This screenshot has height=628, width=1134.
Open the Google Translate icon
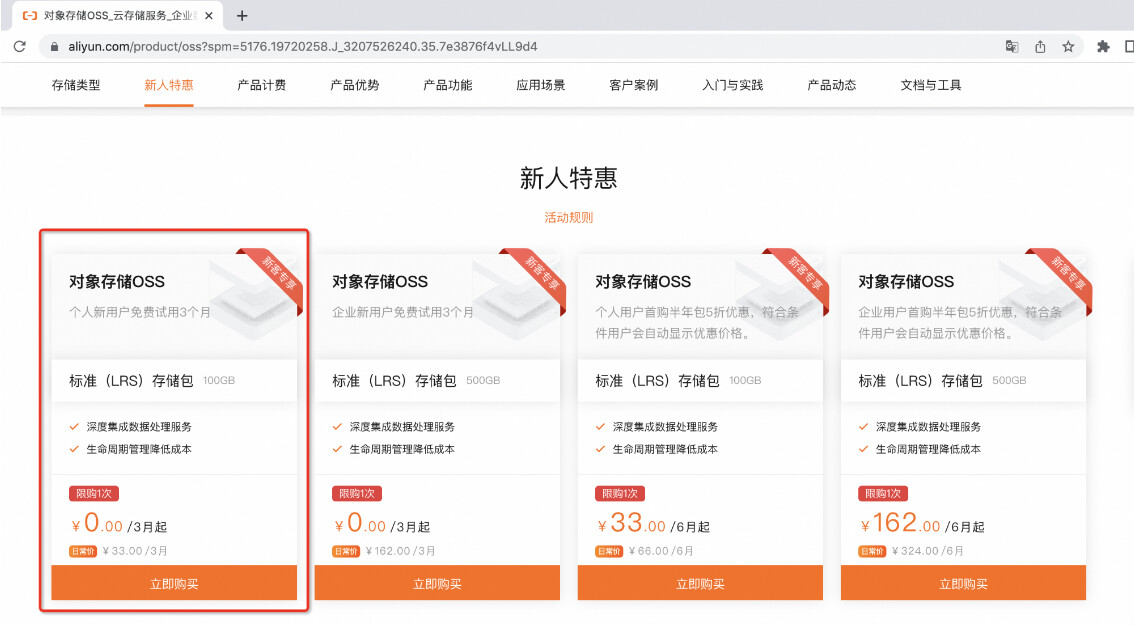pyautogui.click(x=1012, y=46)
